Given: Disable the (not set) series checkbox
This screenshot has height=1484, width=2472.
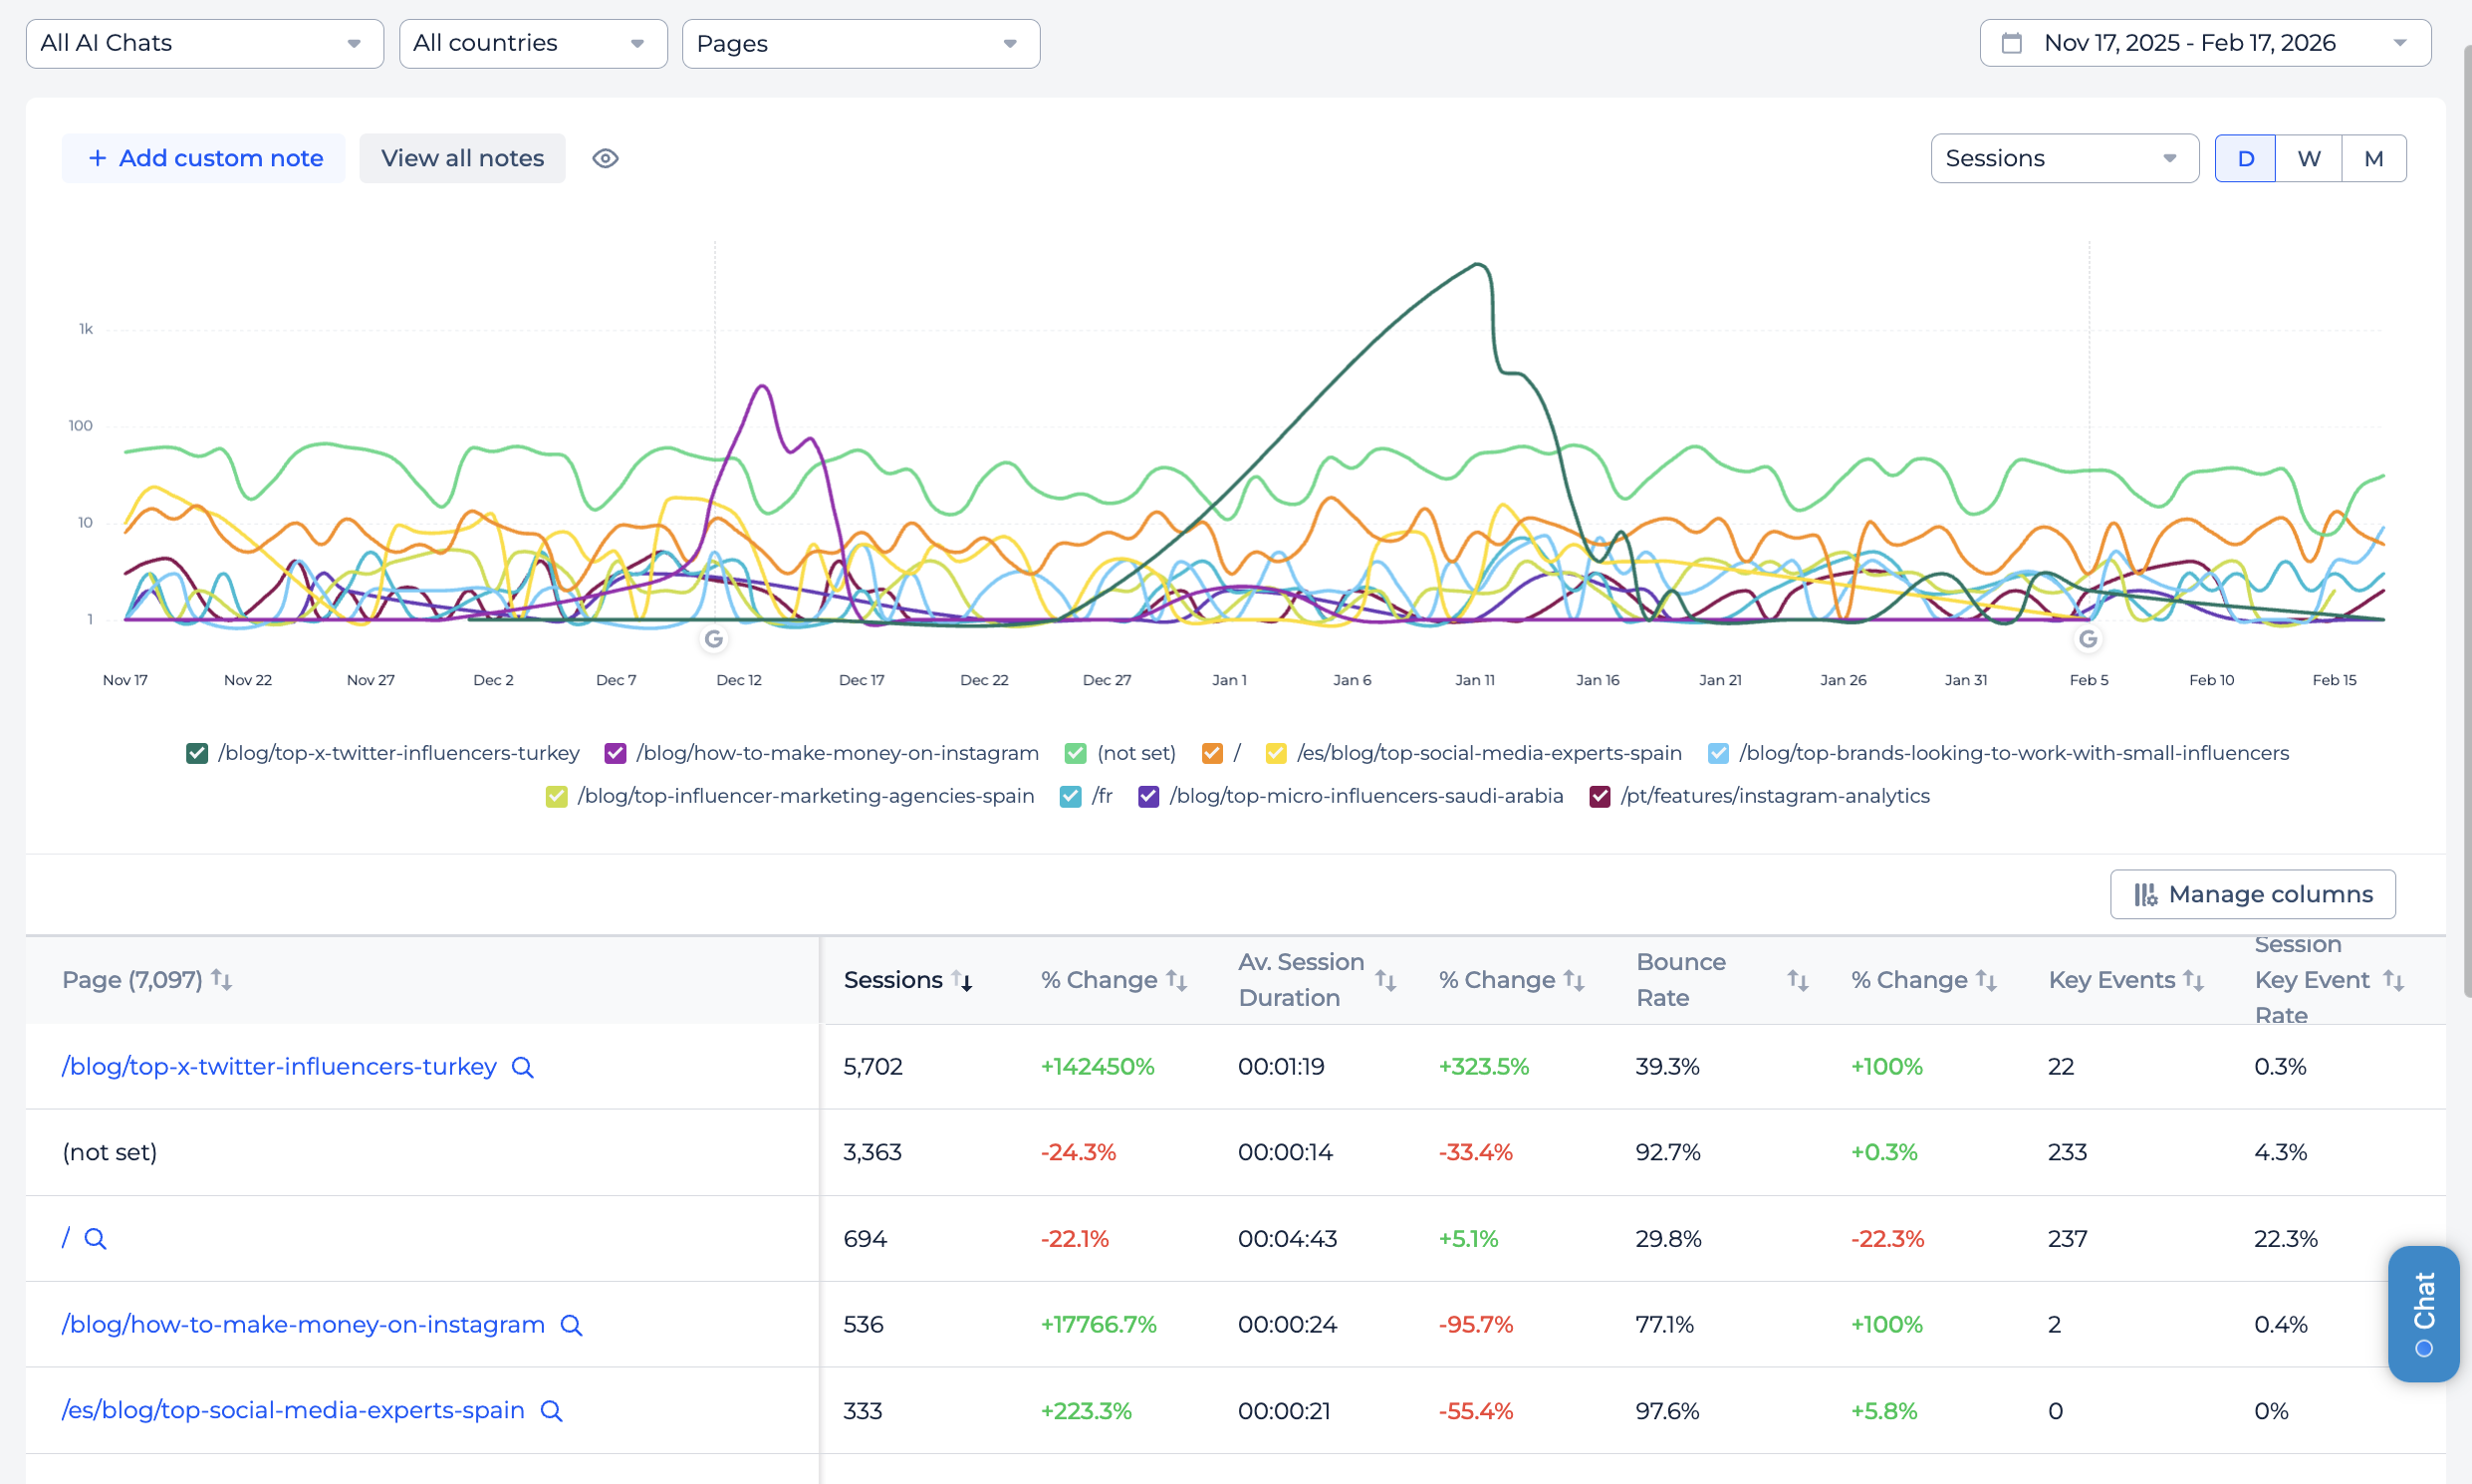Looking at the screenshot, I should coord(1075,753).
